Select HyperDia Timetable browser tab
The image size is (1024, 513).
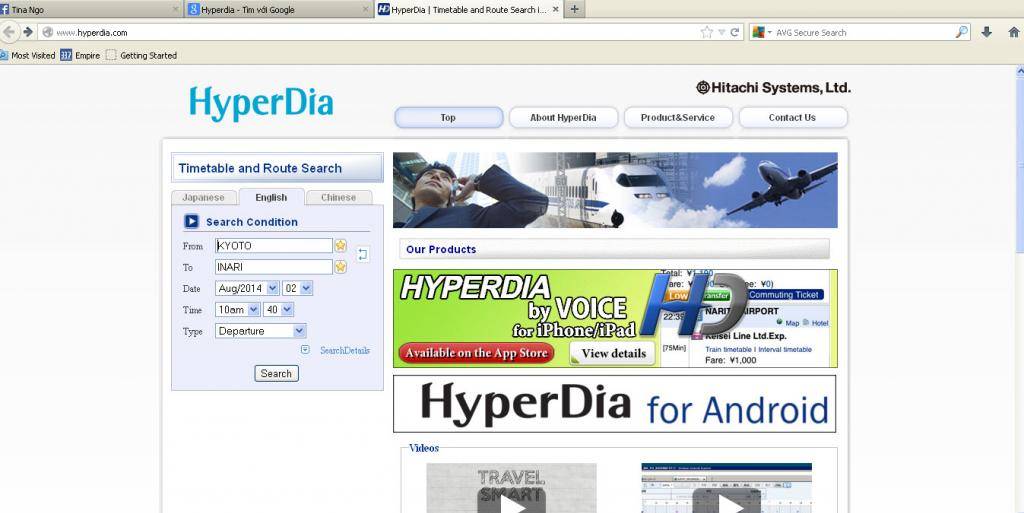click(x=467, y=9)
